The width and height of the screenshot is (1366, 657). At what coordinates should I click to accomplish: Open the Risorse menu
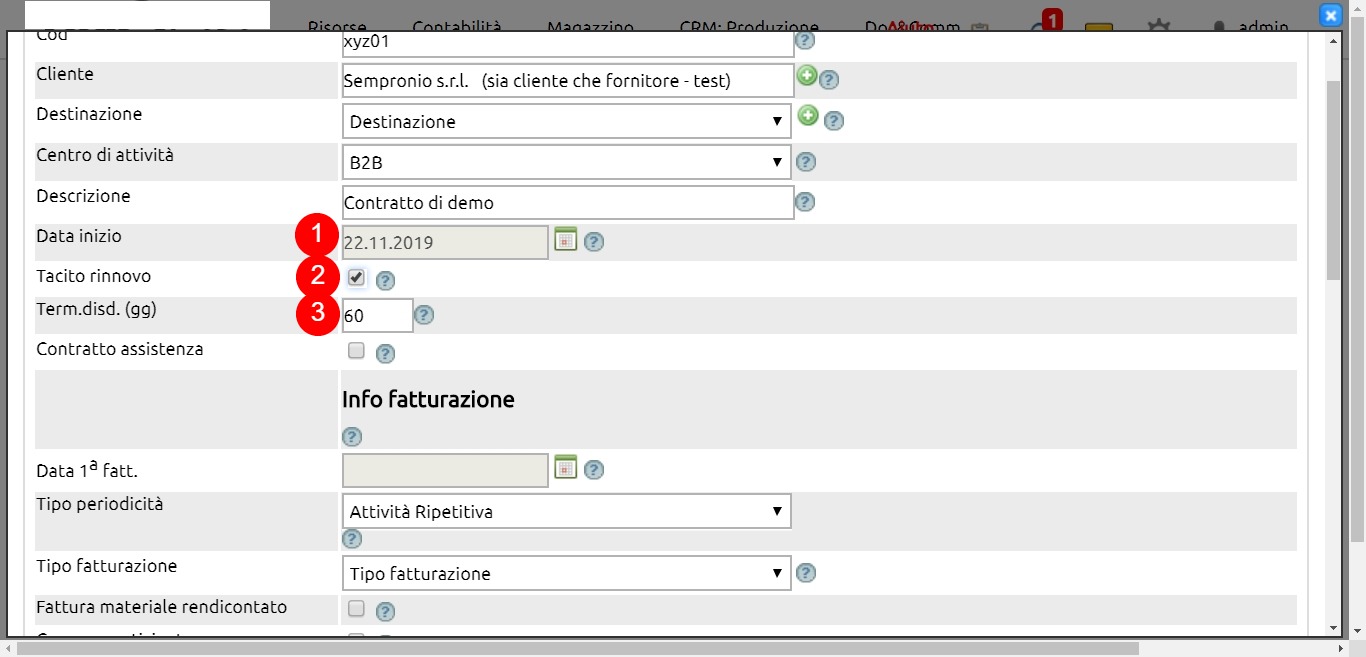[x=337, y=27]
